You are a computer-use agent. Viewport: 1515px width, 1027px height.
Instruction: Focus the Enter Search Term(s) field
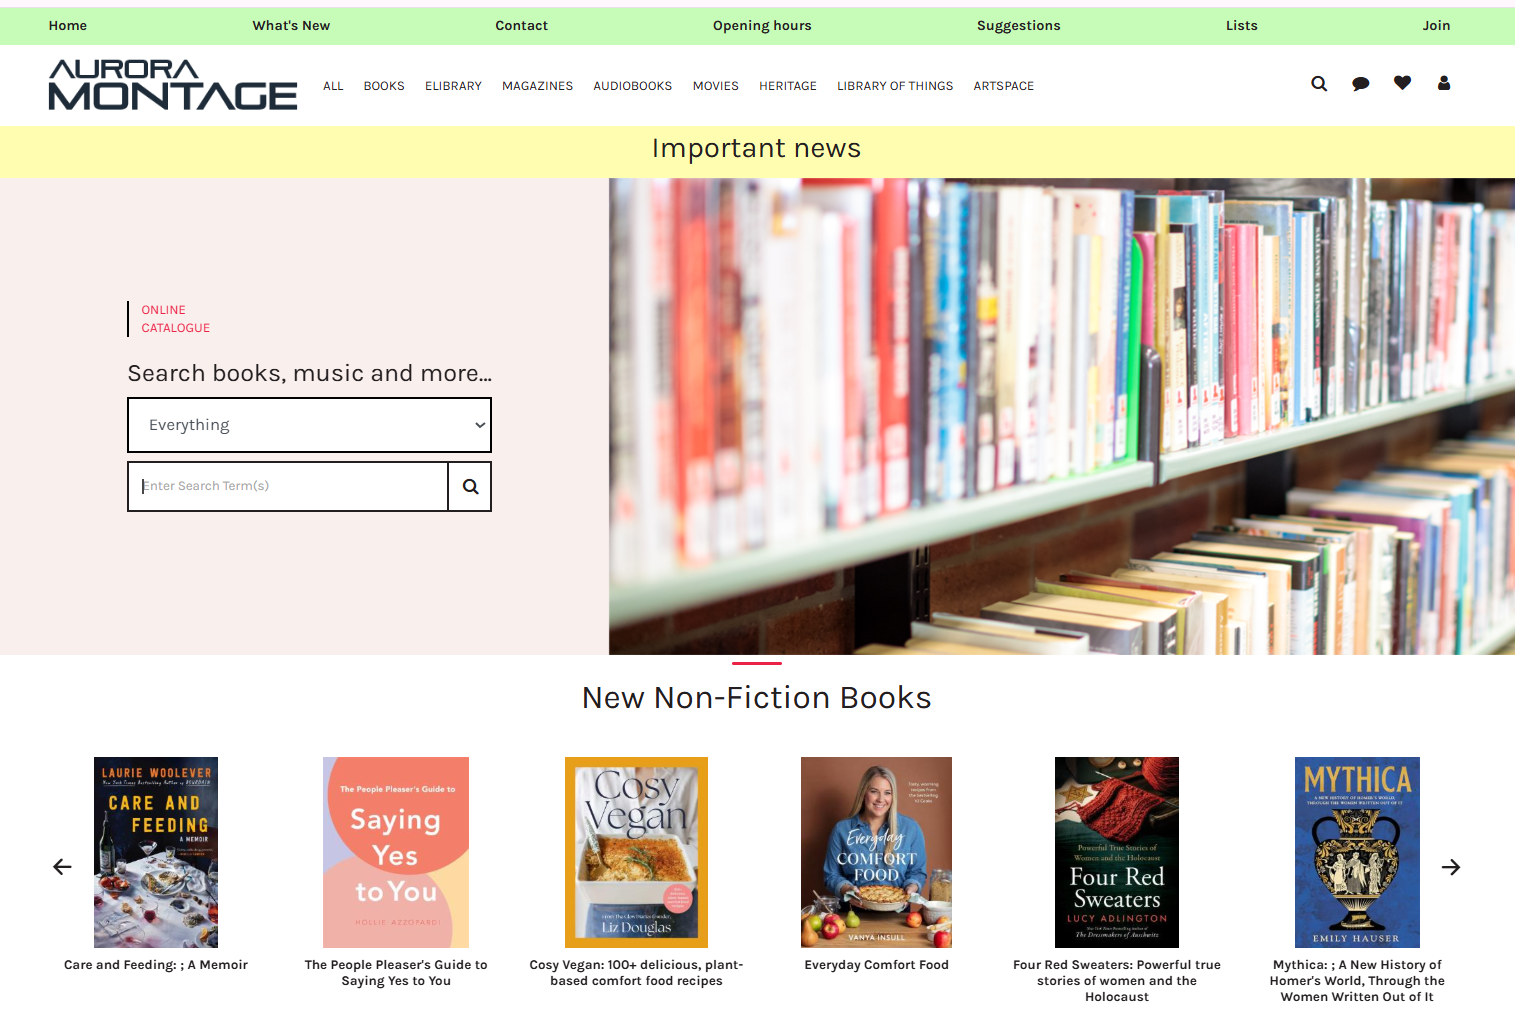click(x=288, y=487)
